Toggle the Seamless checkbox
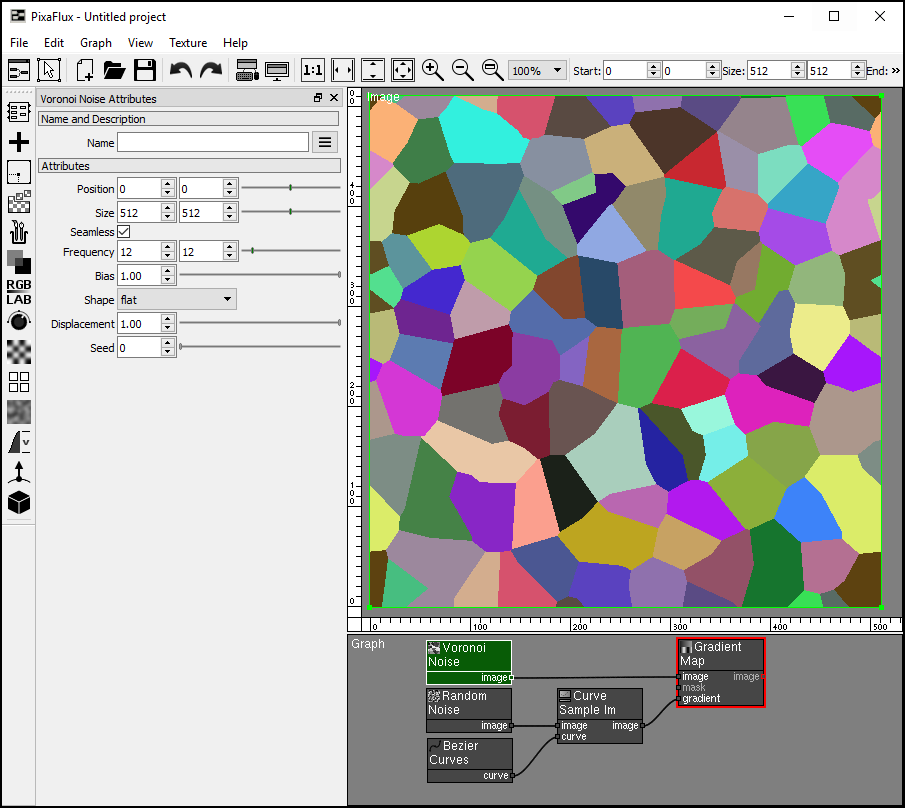Viewport: 905px width, 808px height. click(124, 232)
